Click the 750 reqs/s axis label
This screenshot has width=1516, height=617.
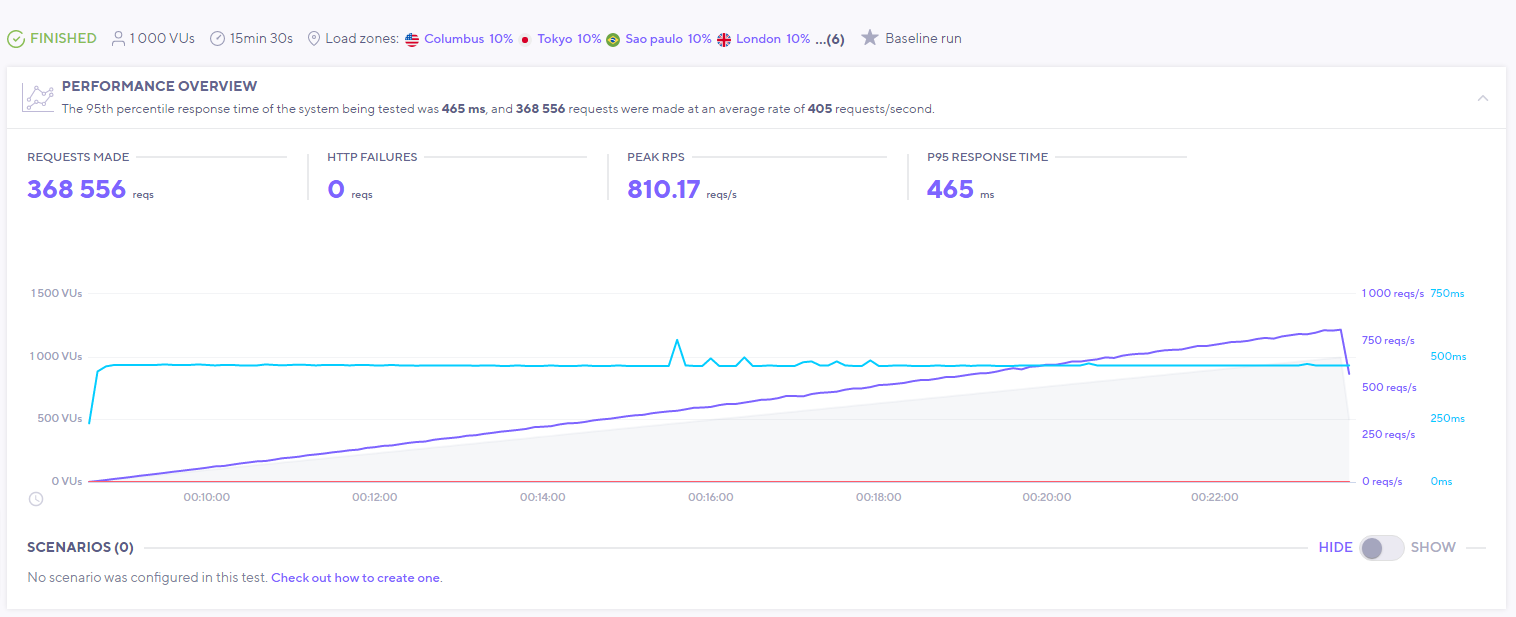(x=1389, y=340)
